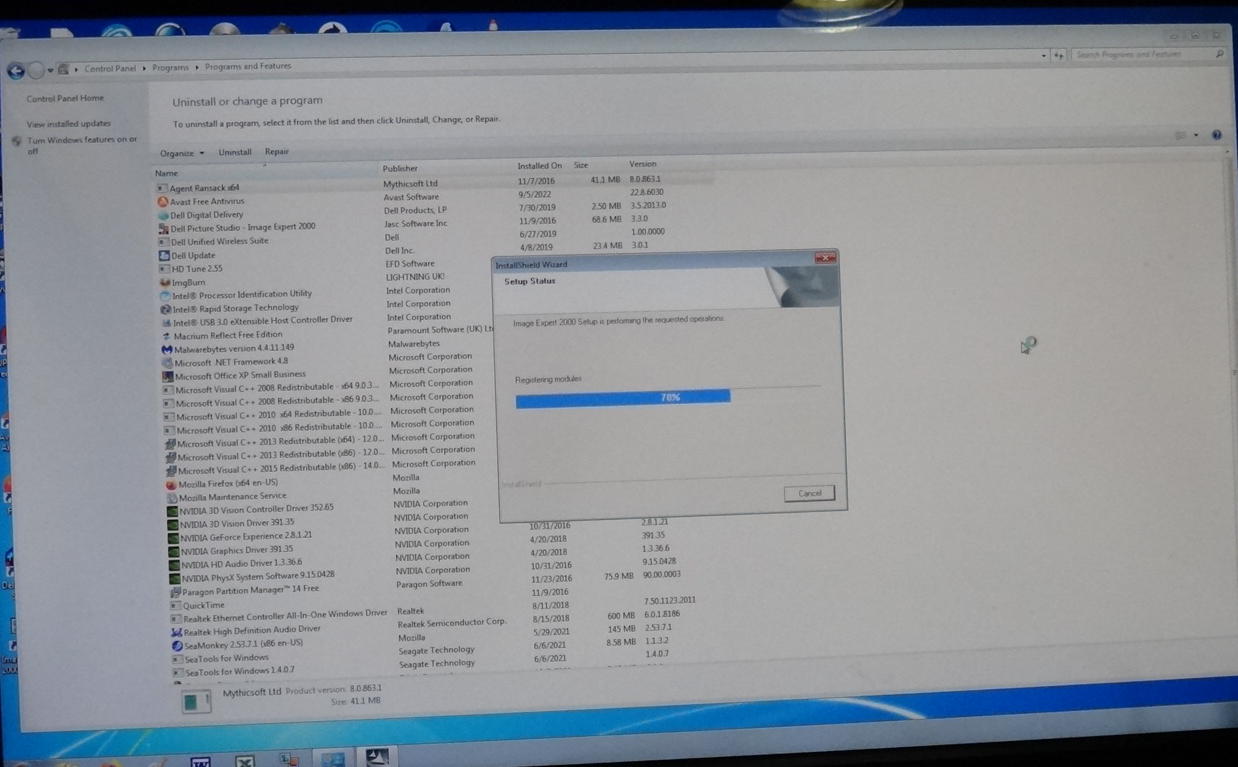Click the Windows features shield icon
The width and height of the screenshot is (1238, 767).
[x=16, y=142]
